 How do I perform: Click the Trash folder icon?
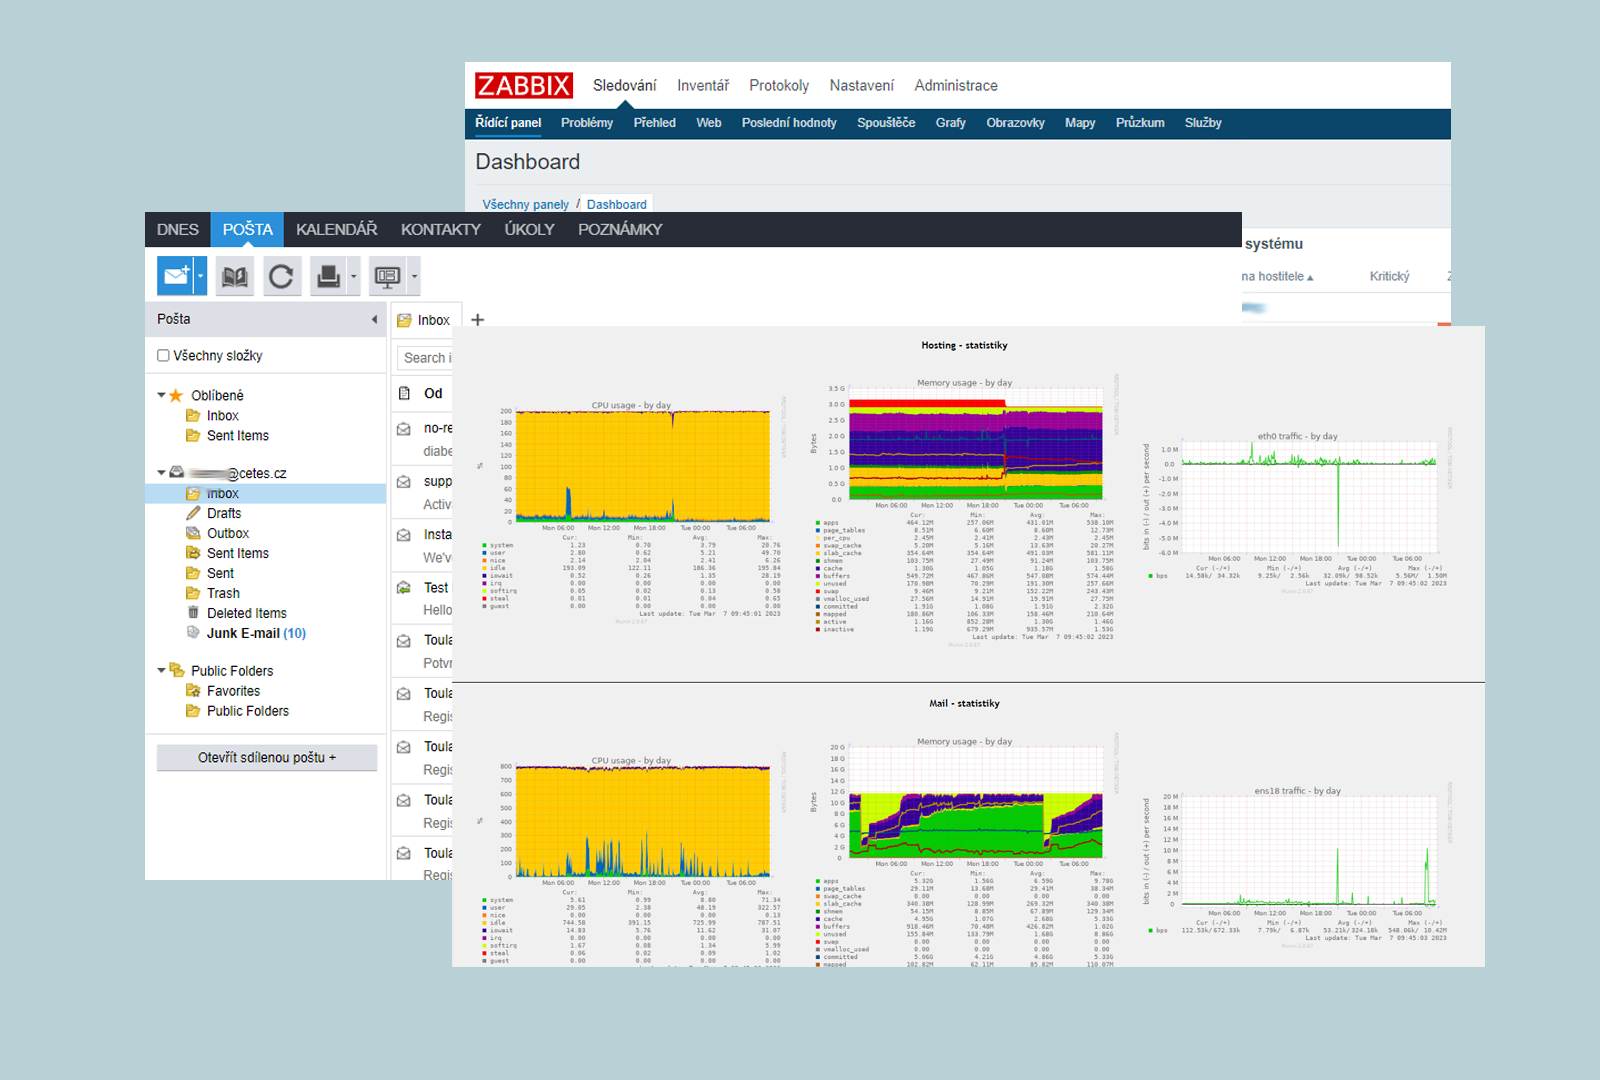(x=193, y=593)
